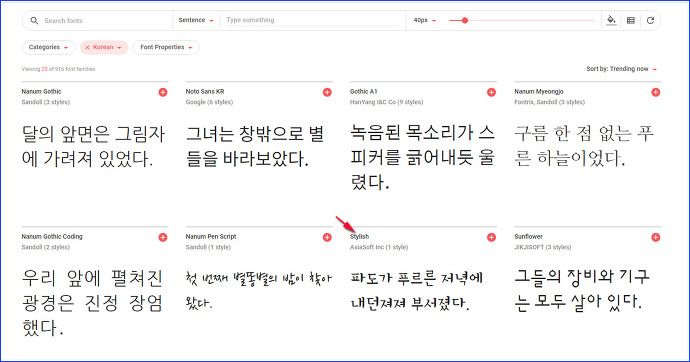The image size is (690, 362).
Task: Add Nanum Gothic Coding with plus icon
Action: [163, 237]
